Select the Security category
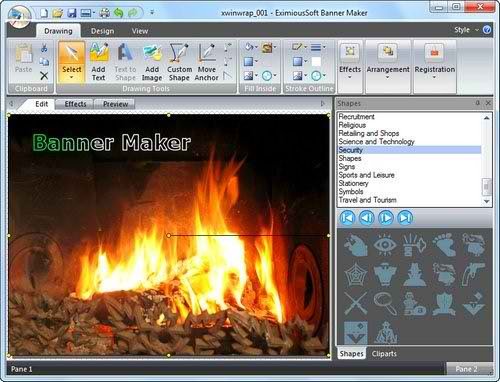Image resolution: width=500 pixels, height=382 pixels. (x=409, y=150)
